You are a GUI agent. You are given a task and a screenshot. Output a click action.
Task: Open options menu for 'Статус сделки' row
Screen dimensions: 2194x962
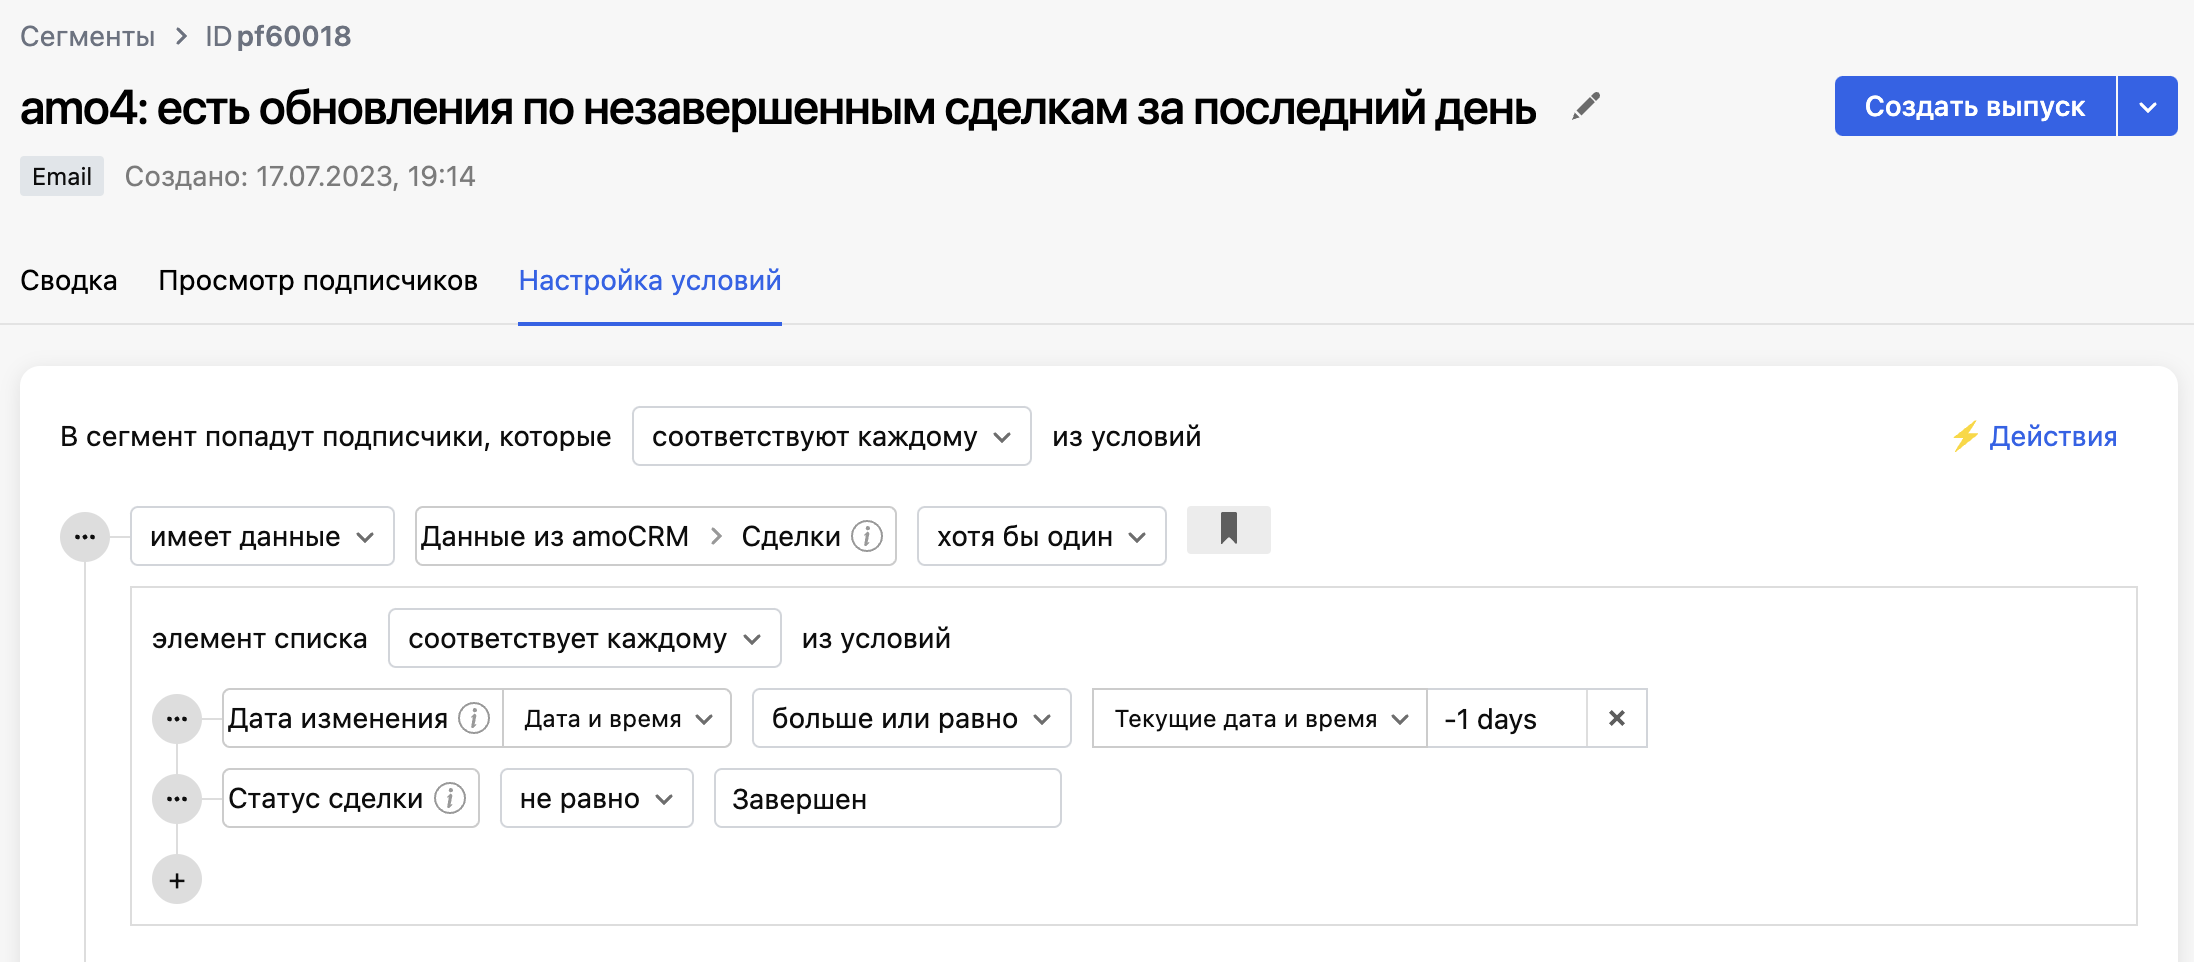pos(177,799)
